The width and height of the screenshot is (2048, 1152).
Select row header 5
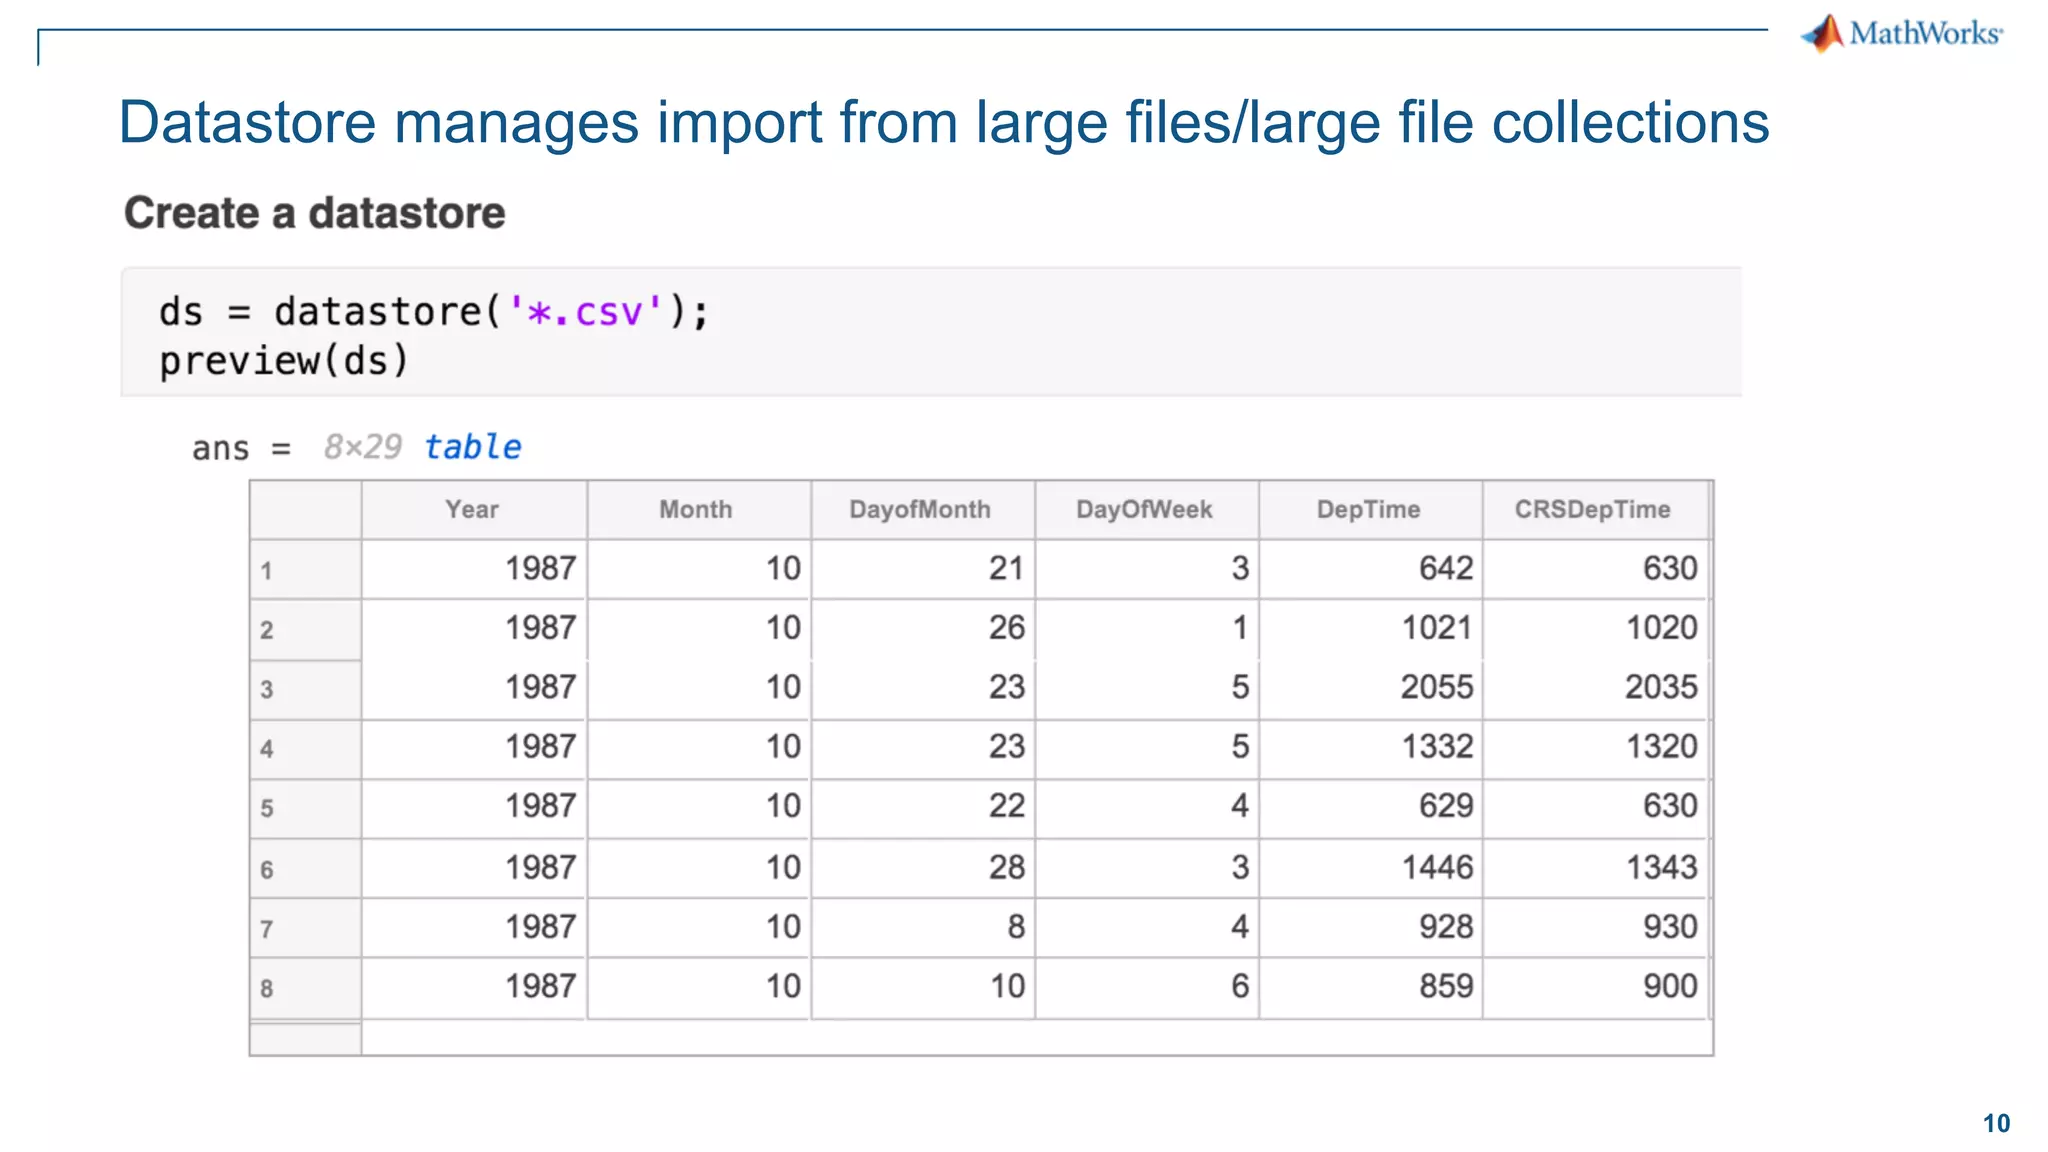[305, 808]
